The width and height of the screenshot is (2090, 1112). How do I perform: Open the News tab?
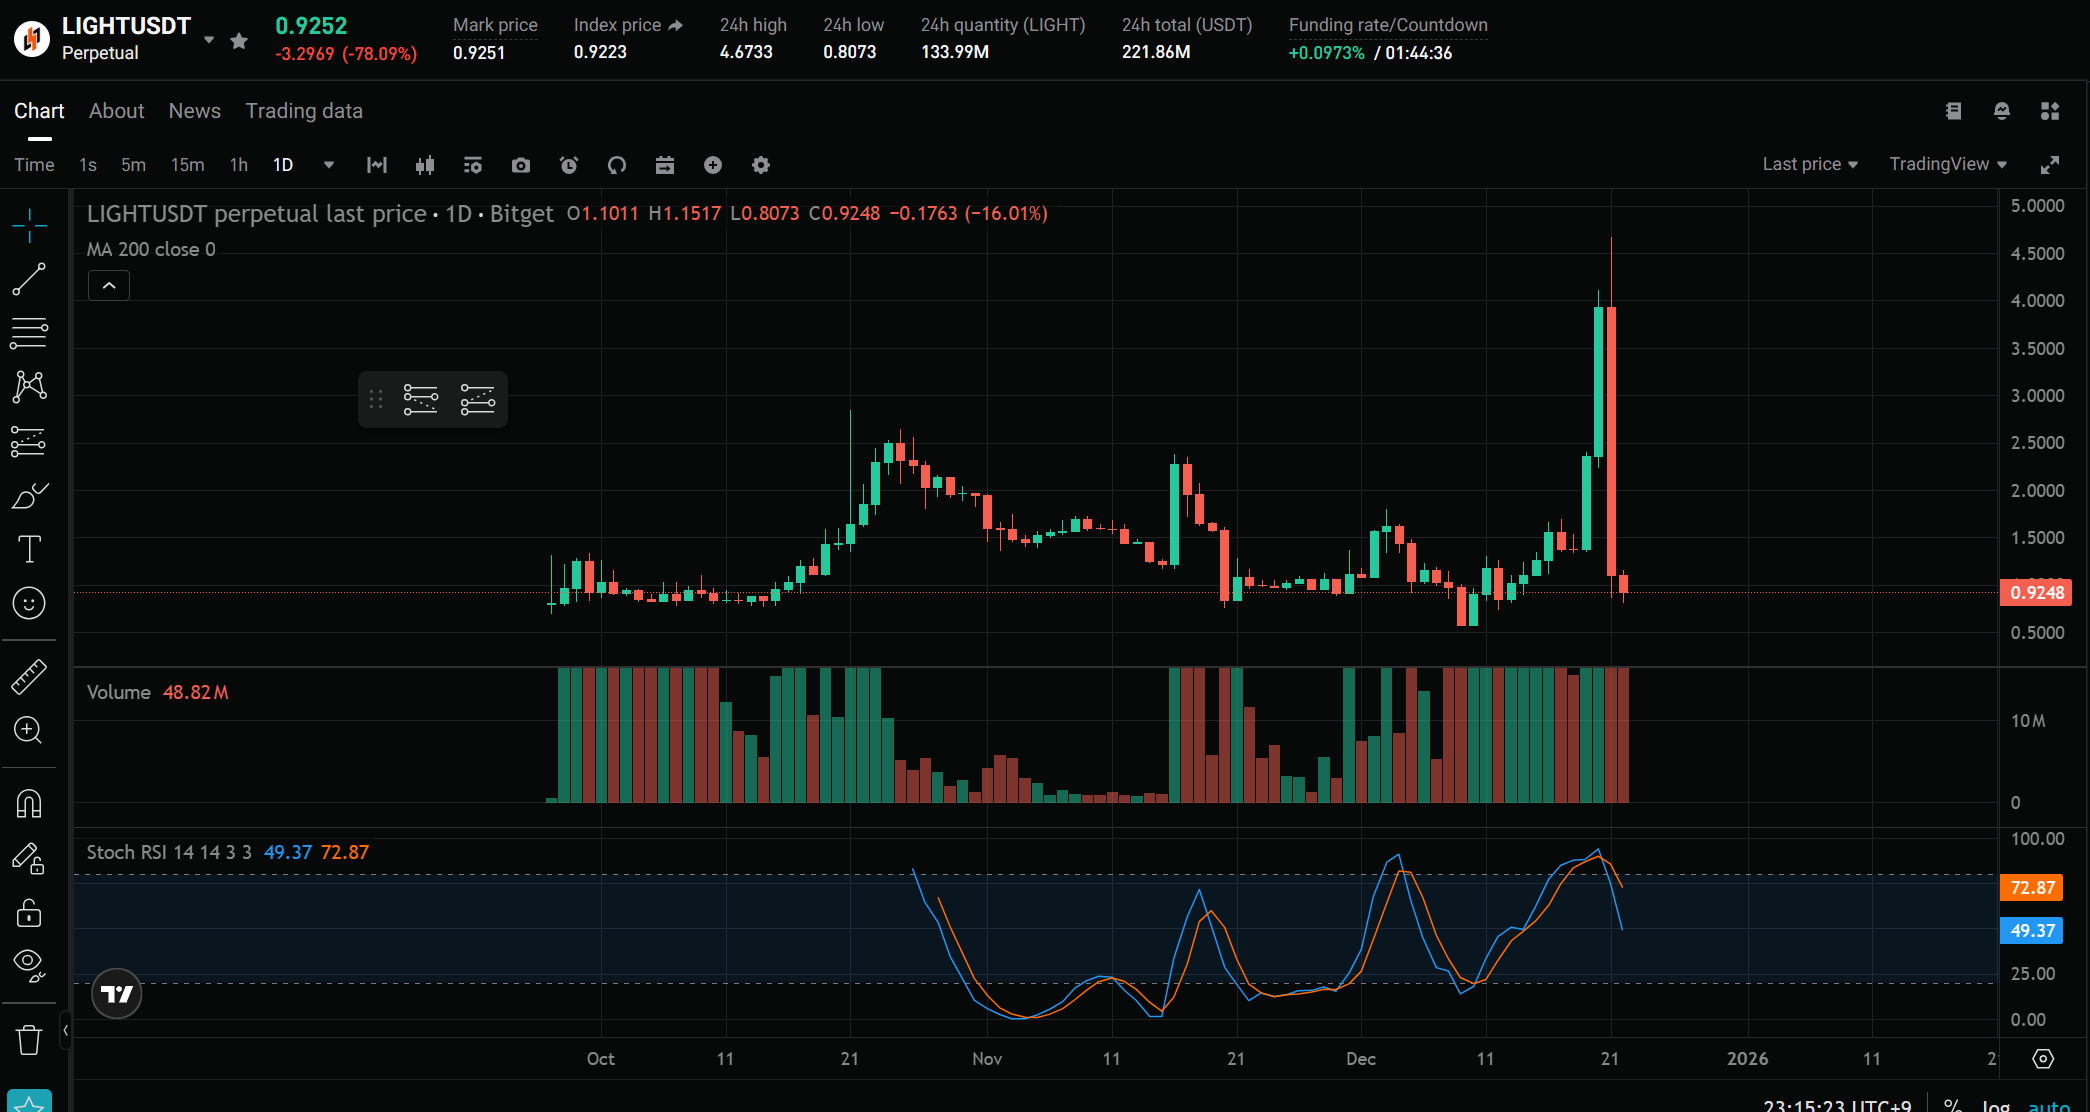click(x=194, y=111)
